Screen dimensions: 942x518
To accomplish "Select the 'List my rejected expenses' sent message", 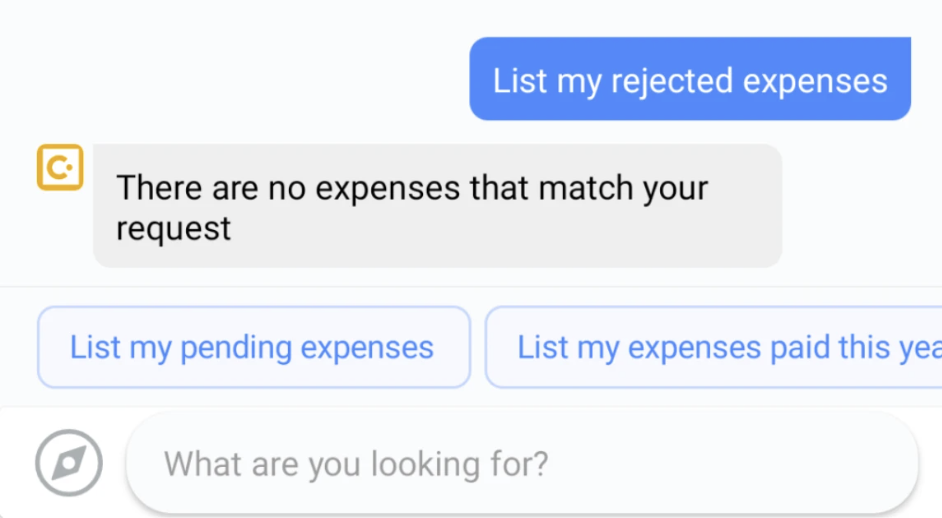I will [x=690, y=79].
